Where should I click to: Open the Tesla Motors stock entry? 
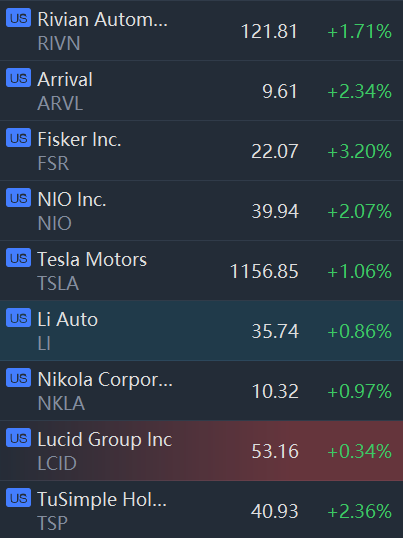92,259
